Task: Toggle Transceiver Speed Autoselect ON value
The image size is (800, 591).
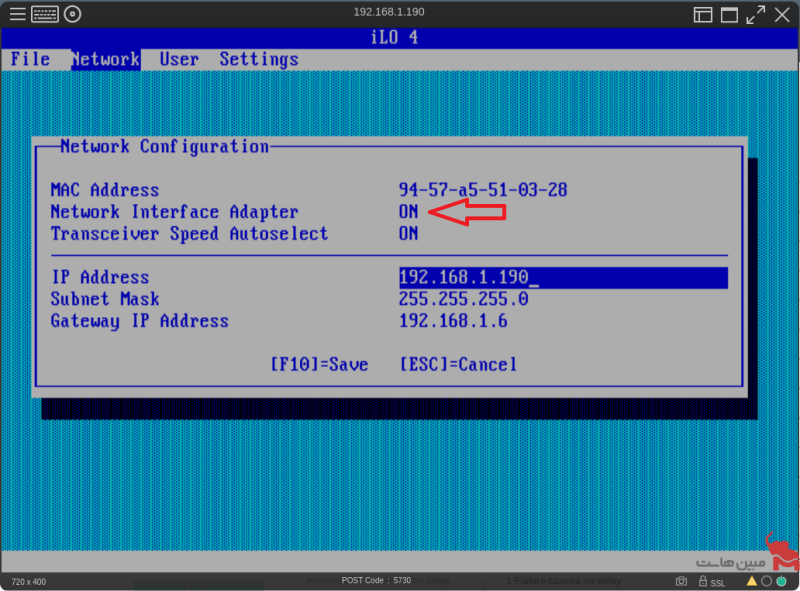Action: (x=408, y=233)
